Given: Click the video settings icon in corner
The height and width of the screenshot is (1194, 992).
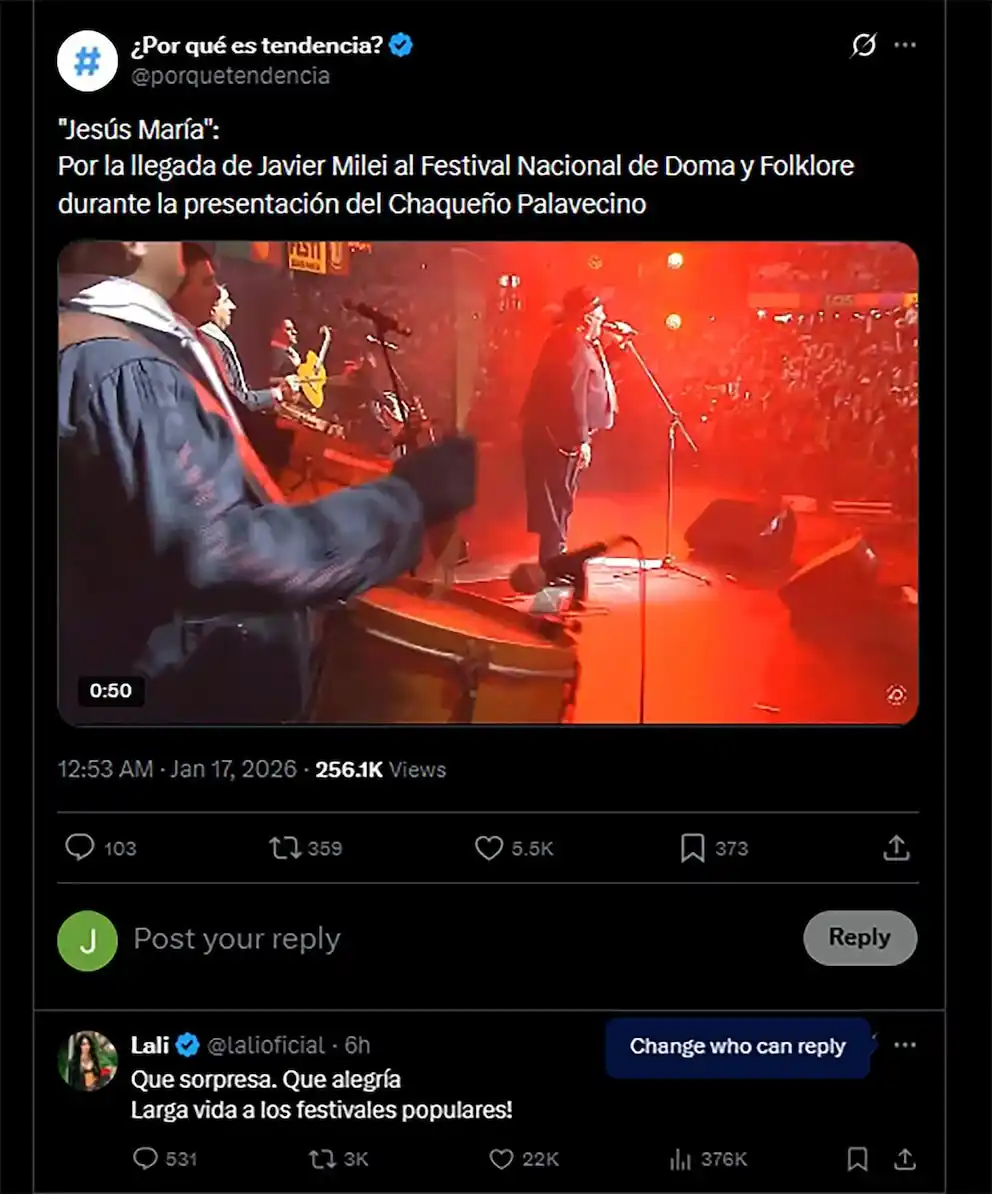Looking at the screenshot, I should tap(897, 694).
